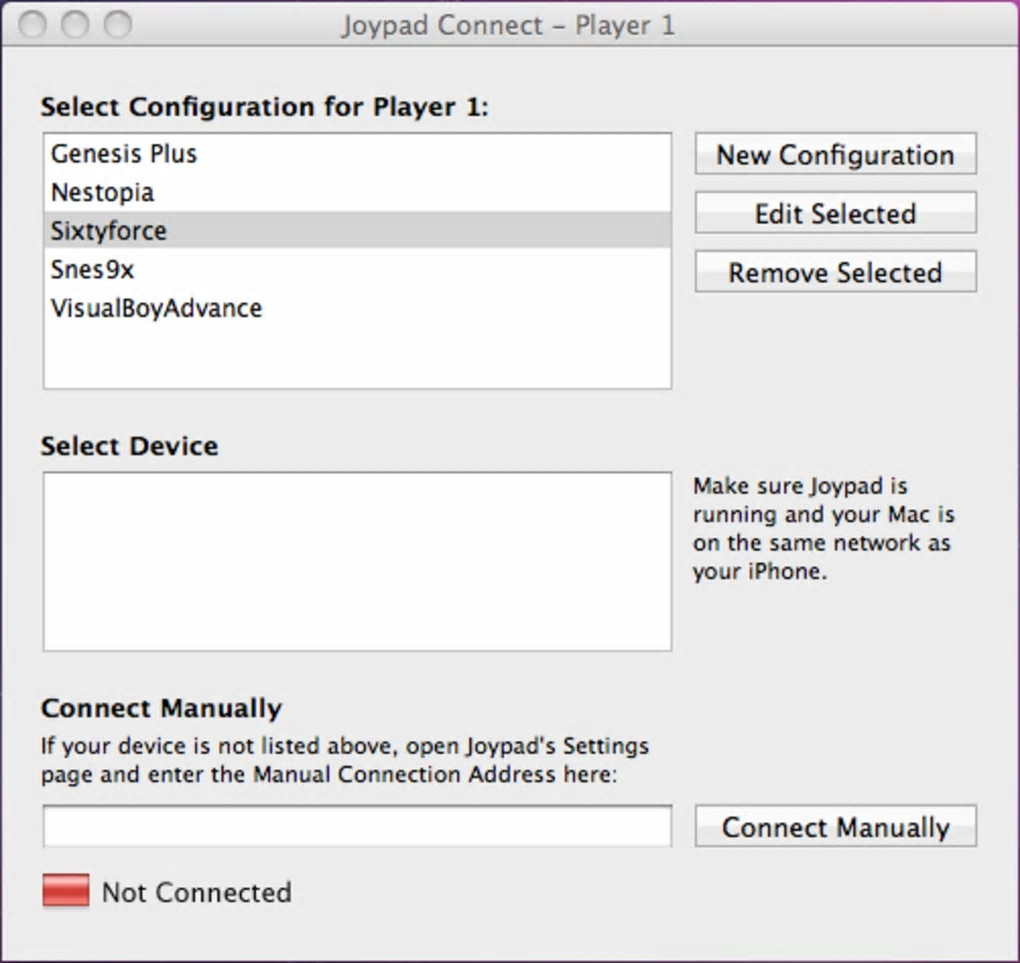Close the Joypad Connect window
This screenshot has height=963, width=1020.
pos(32,24)
